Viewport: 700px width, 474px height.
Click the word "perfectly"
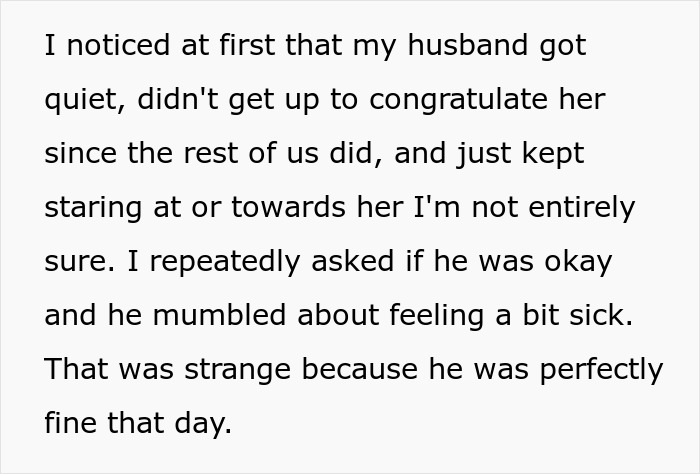pos(601,370)
